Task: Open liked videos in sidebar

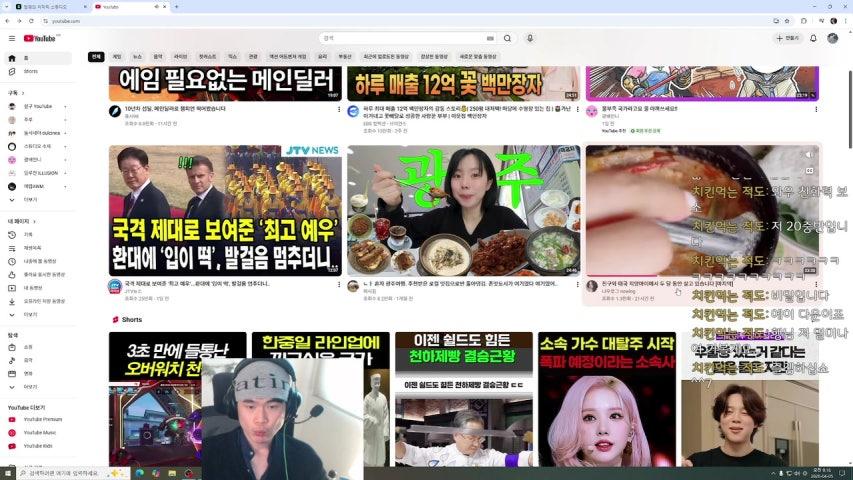Action: coord(38,275)
